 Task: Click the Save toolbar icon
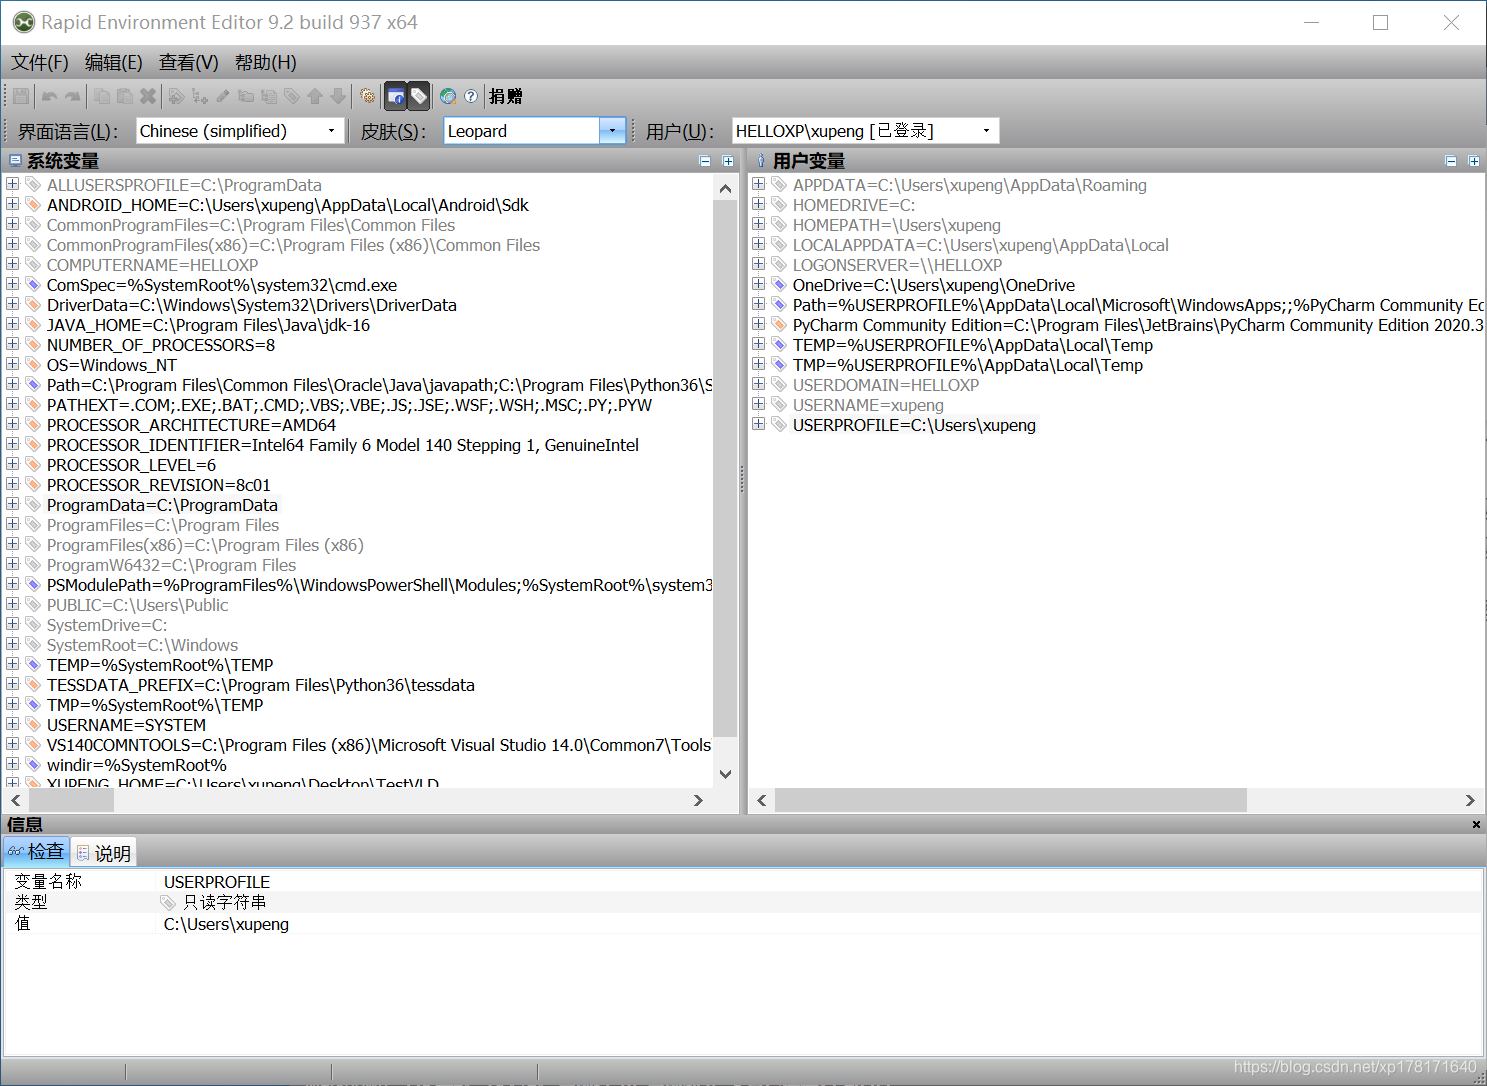(x=20, y=96)
